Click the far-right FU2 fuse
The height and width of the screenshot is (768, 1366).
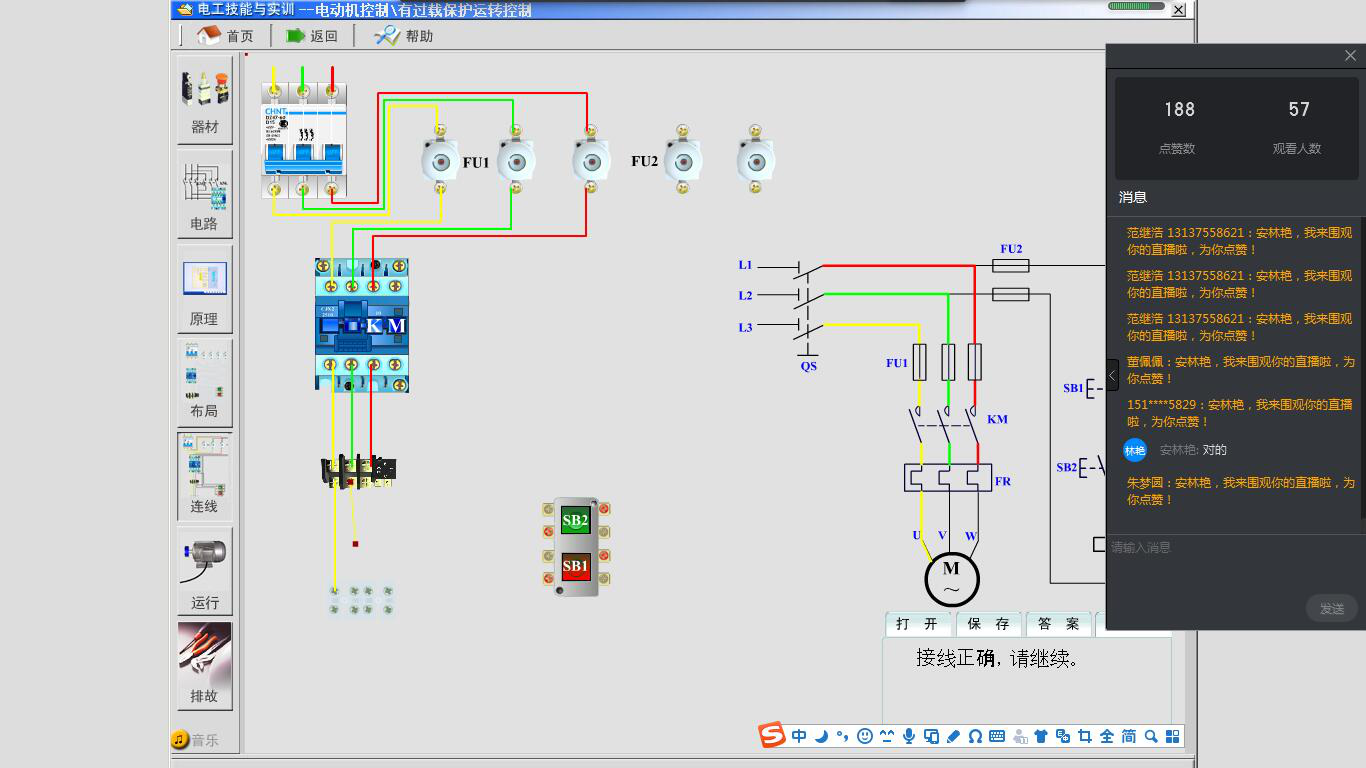(756, 160)
